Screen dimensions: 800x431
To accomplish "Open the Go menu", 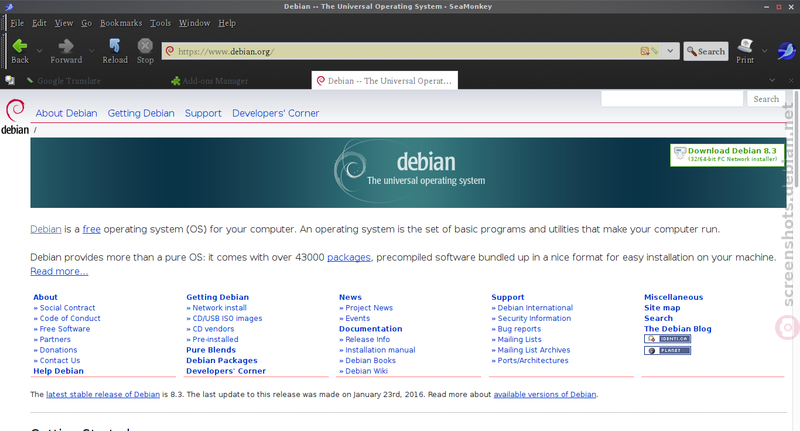I will (x=86, y=23).
